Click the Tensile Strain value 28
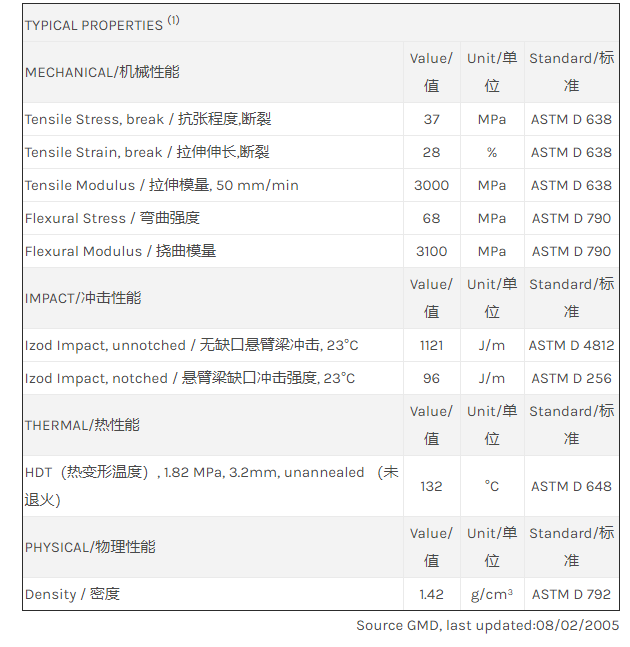This screenshot has height=647, width=630. [x=431, y=152]
